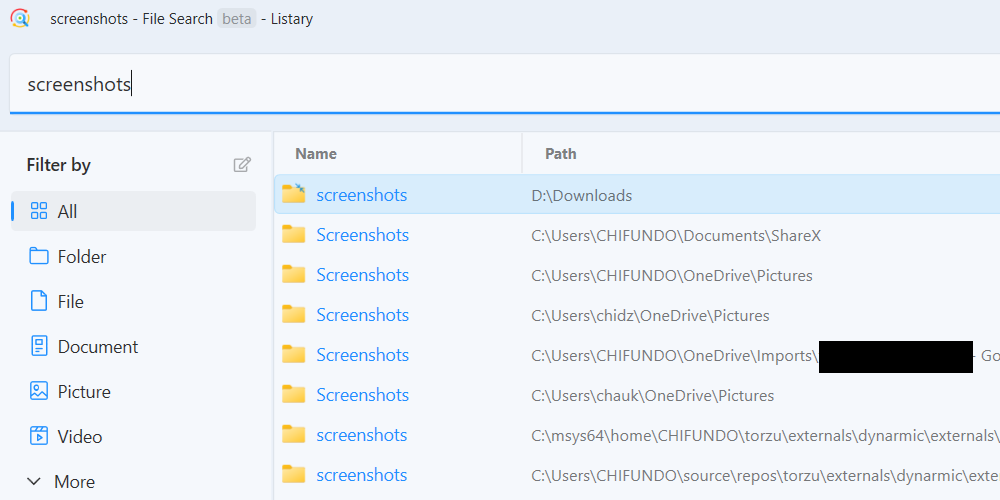Click folder icon for source\repos torzu result

[x=293, y=475]
